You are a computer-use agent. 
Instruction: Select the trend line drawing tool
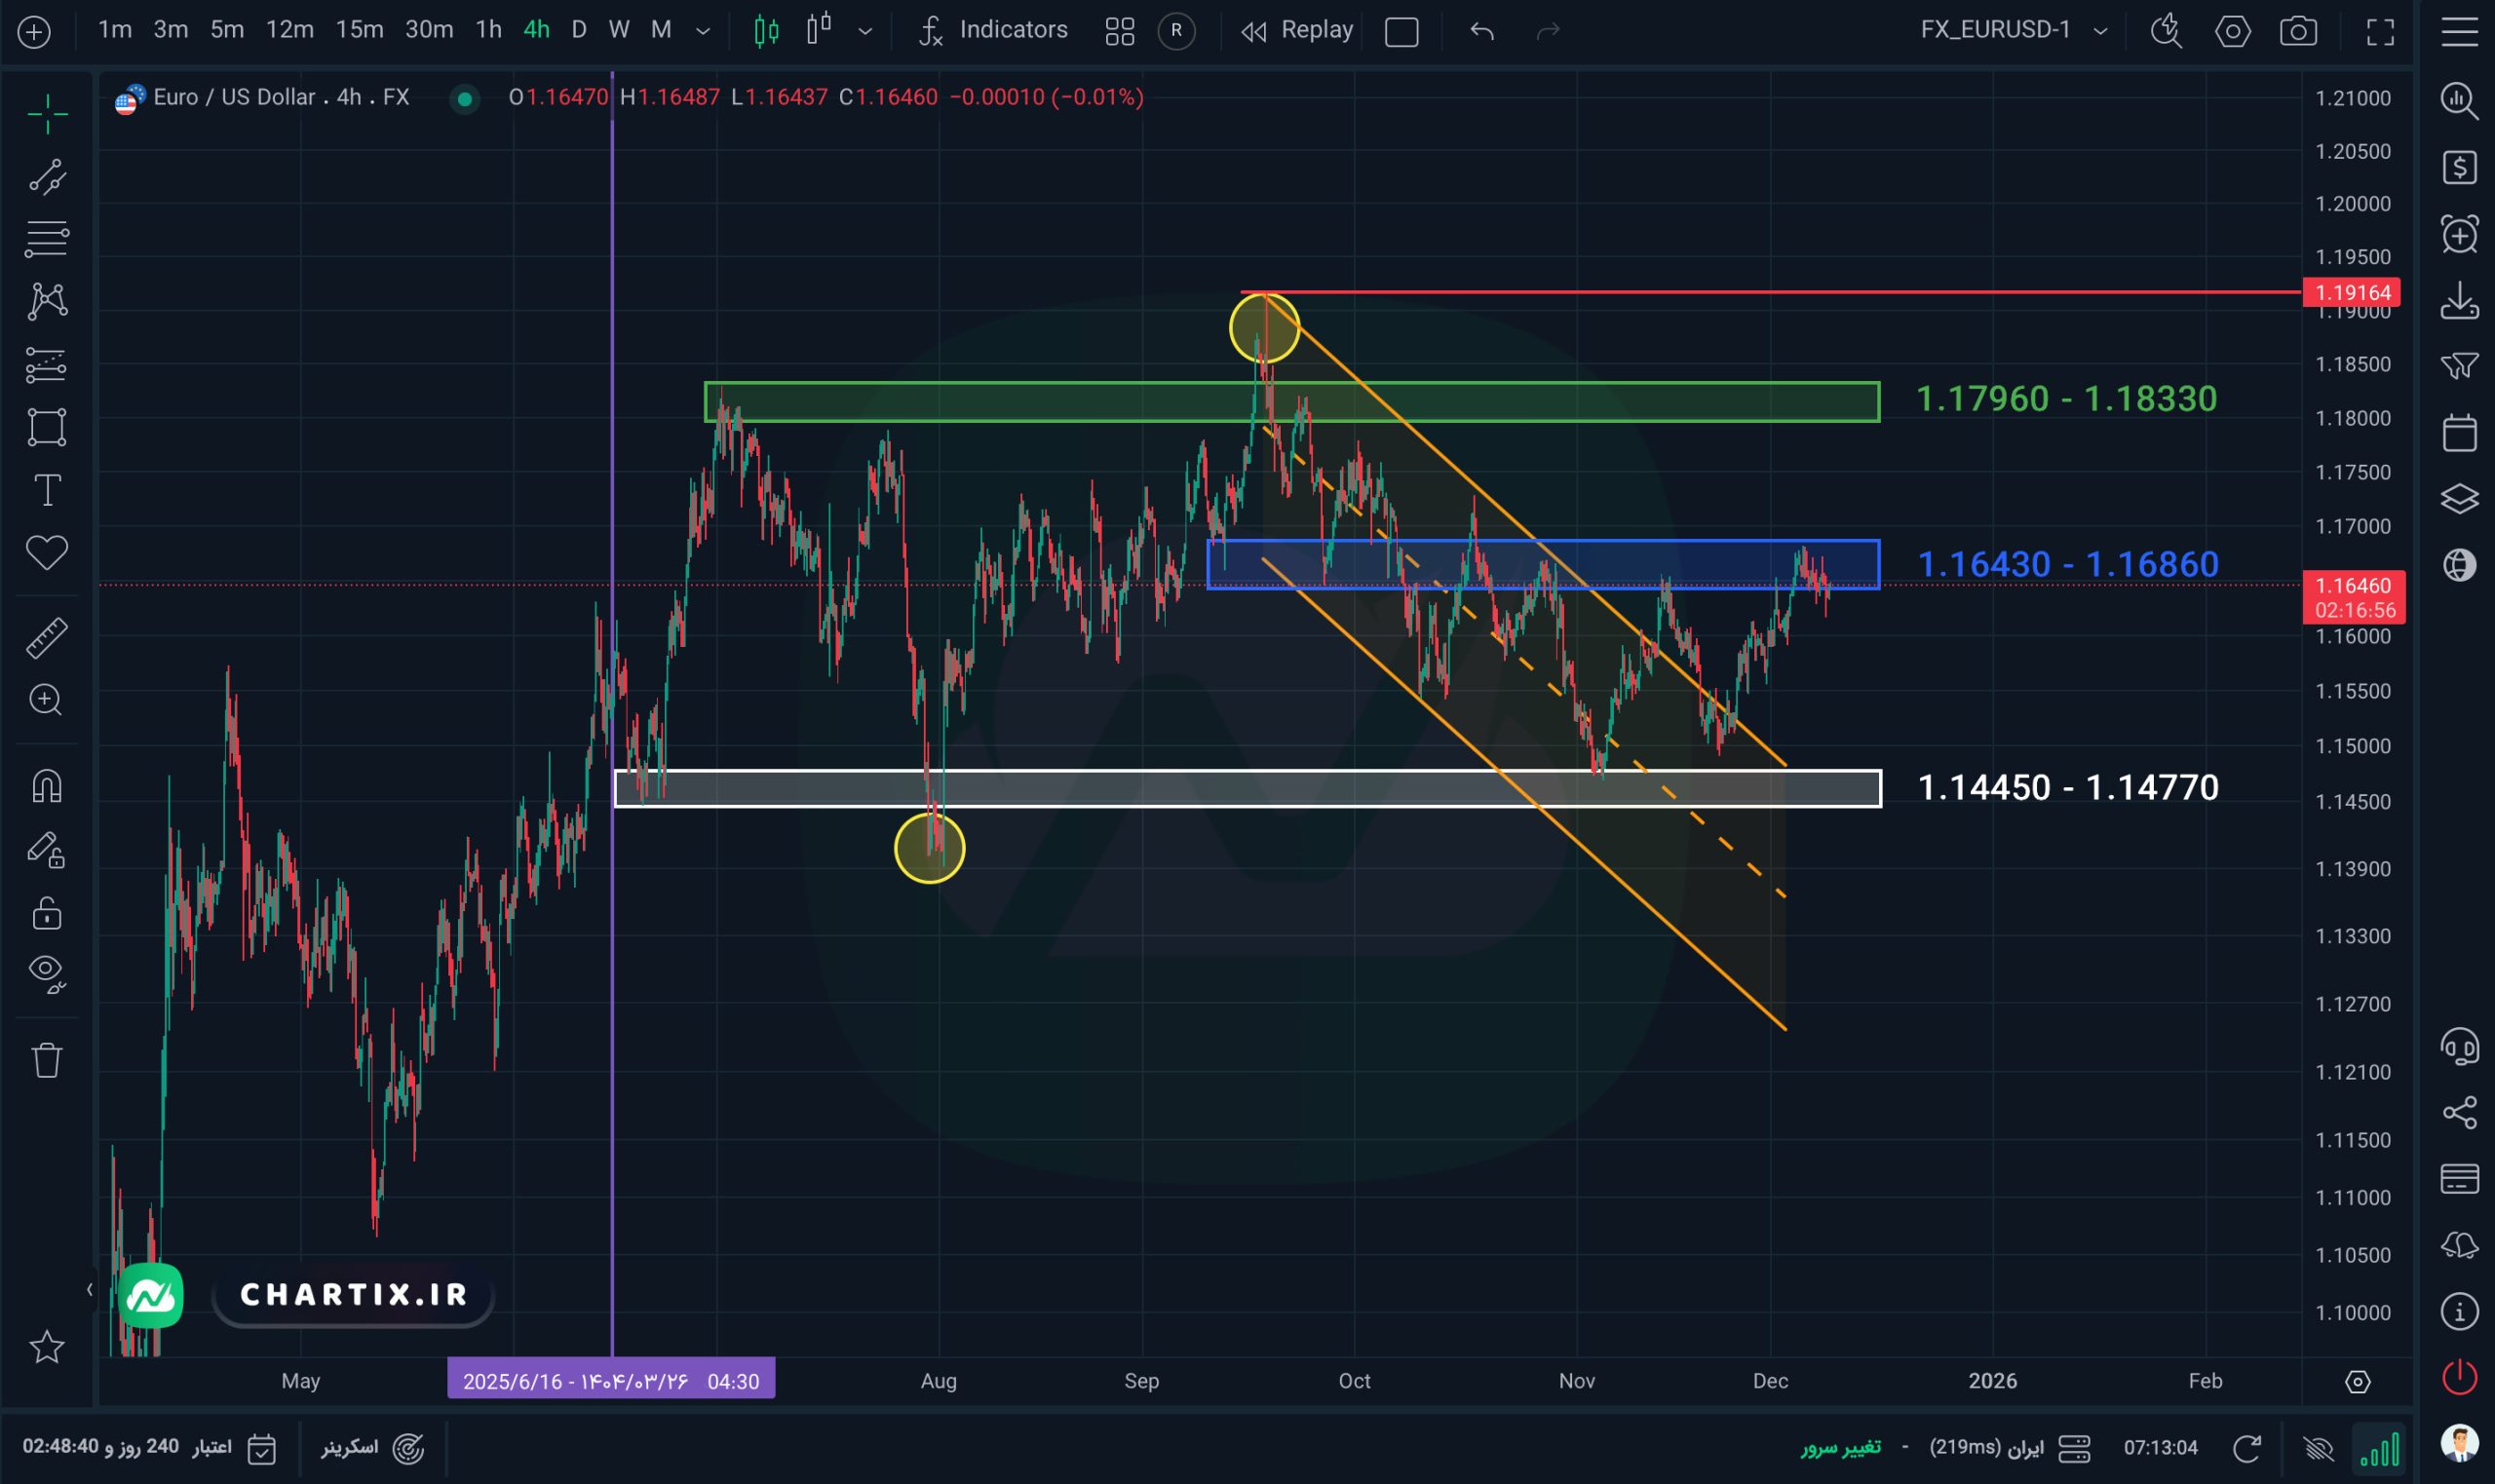click(x=46, y=177)
